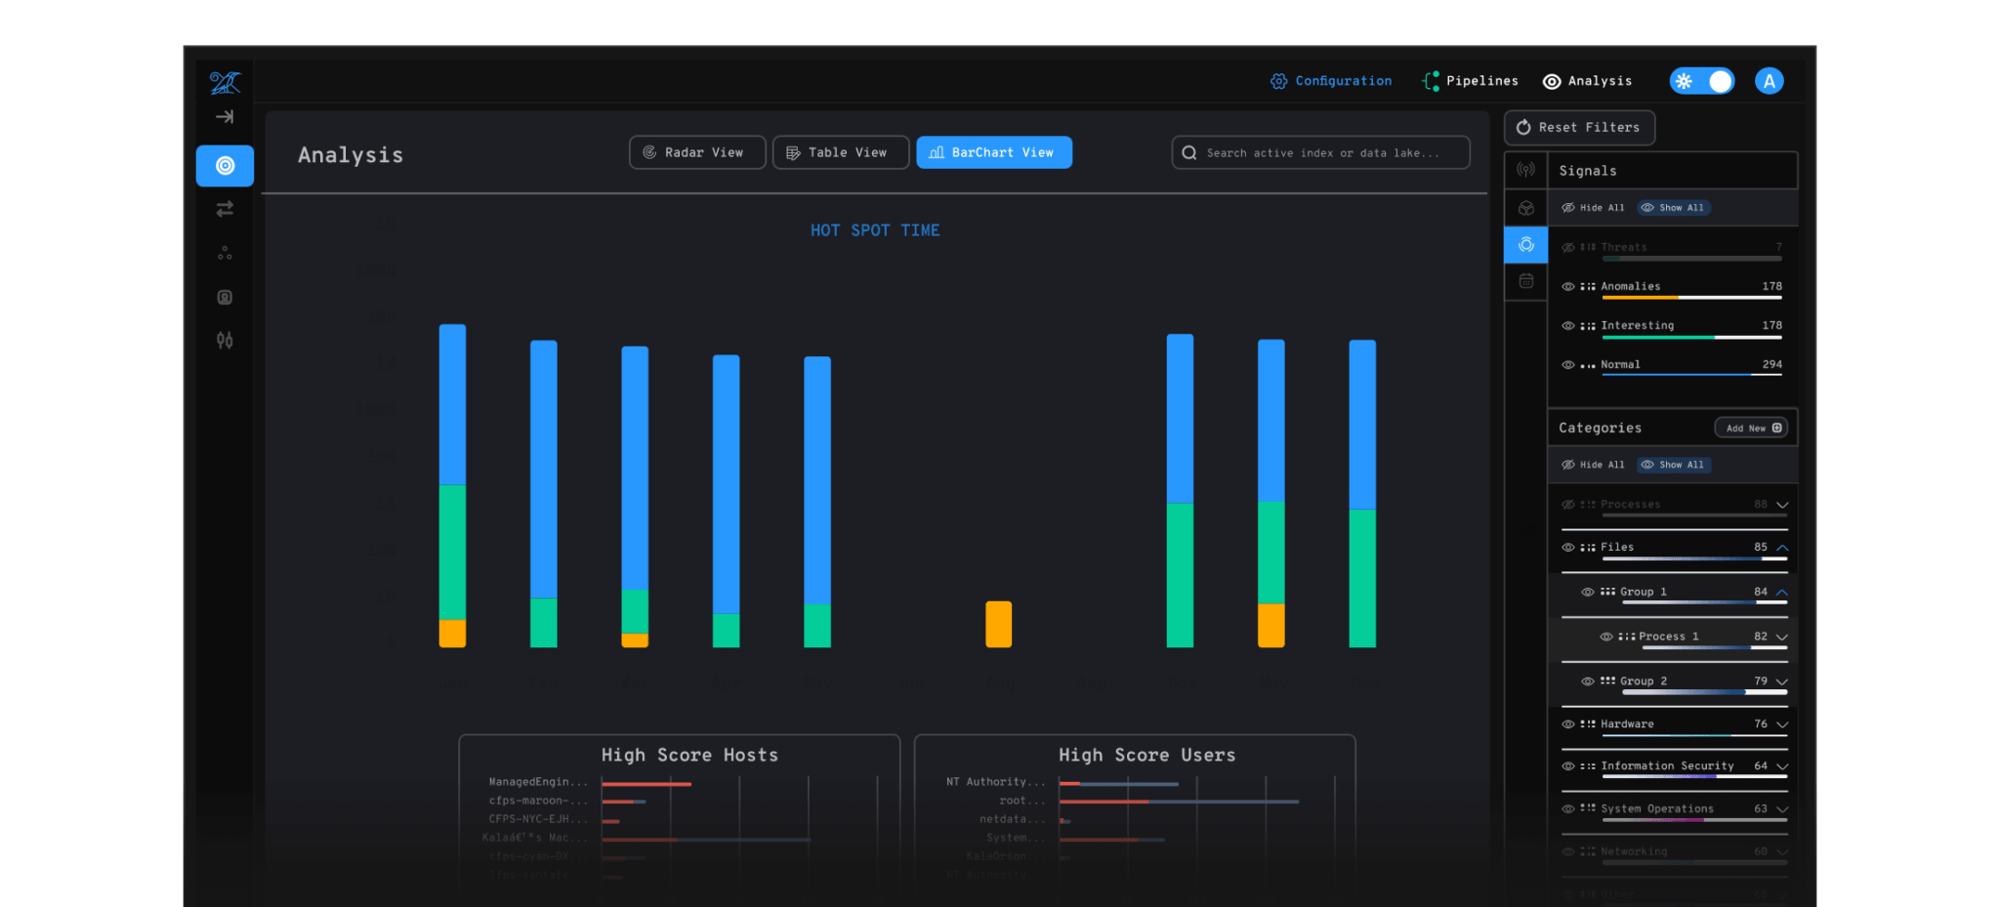
Task: Open the sliders settings sidebar icon
Action: click(x=225, y=341)
